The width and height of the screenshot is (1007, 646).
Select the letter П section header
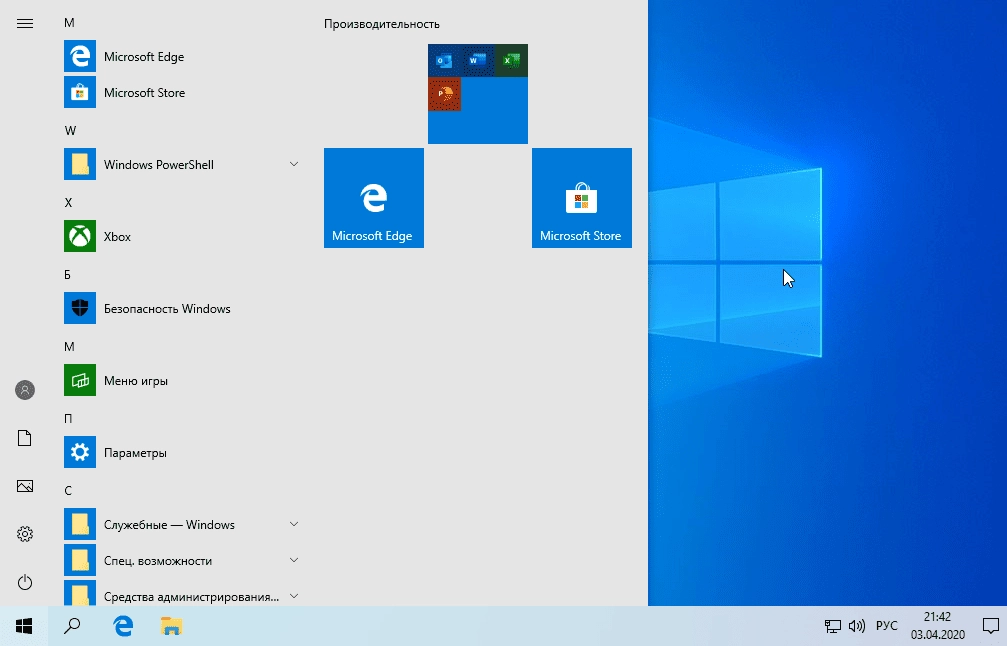point(68,418)
